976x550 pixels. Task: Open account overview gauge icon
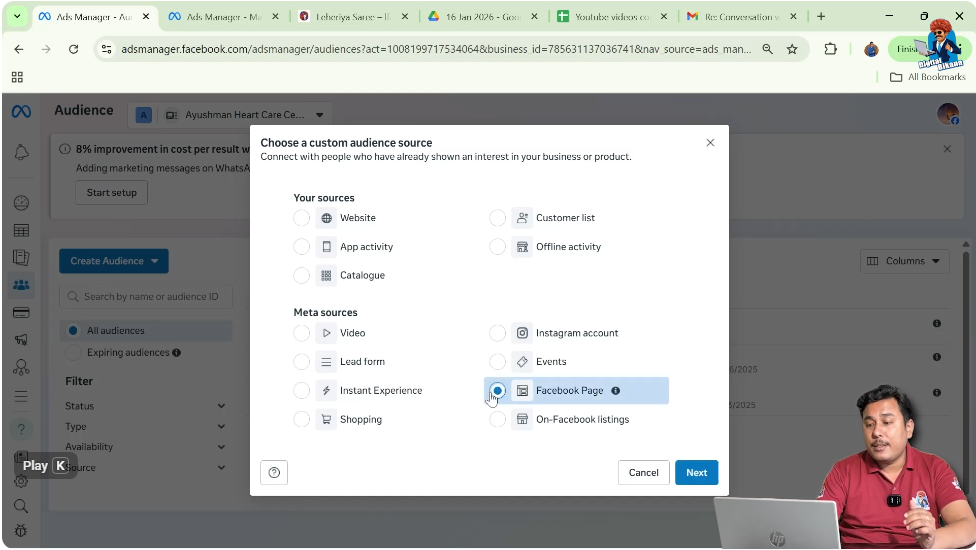[21, 203]
